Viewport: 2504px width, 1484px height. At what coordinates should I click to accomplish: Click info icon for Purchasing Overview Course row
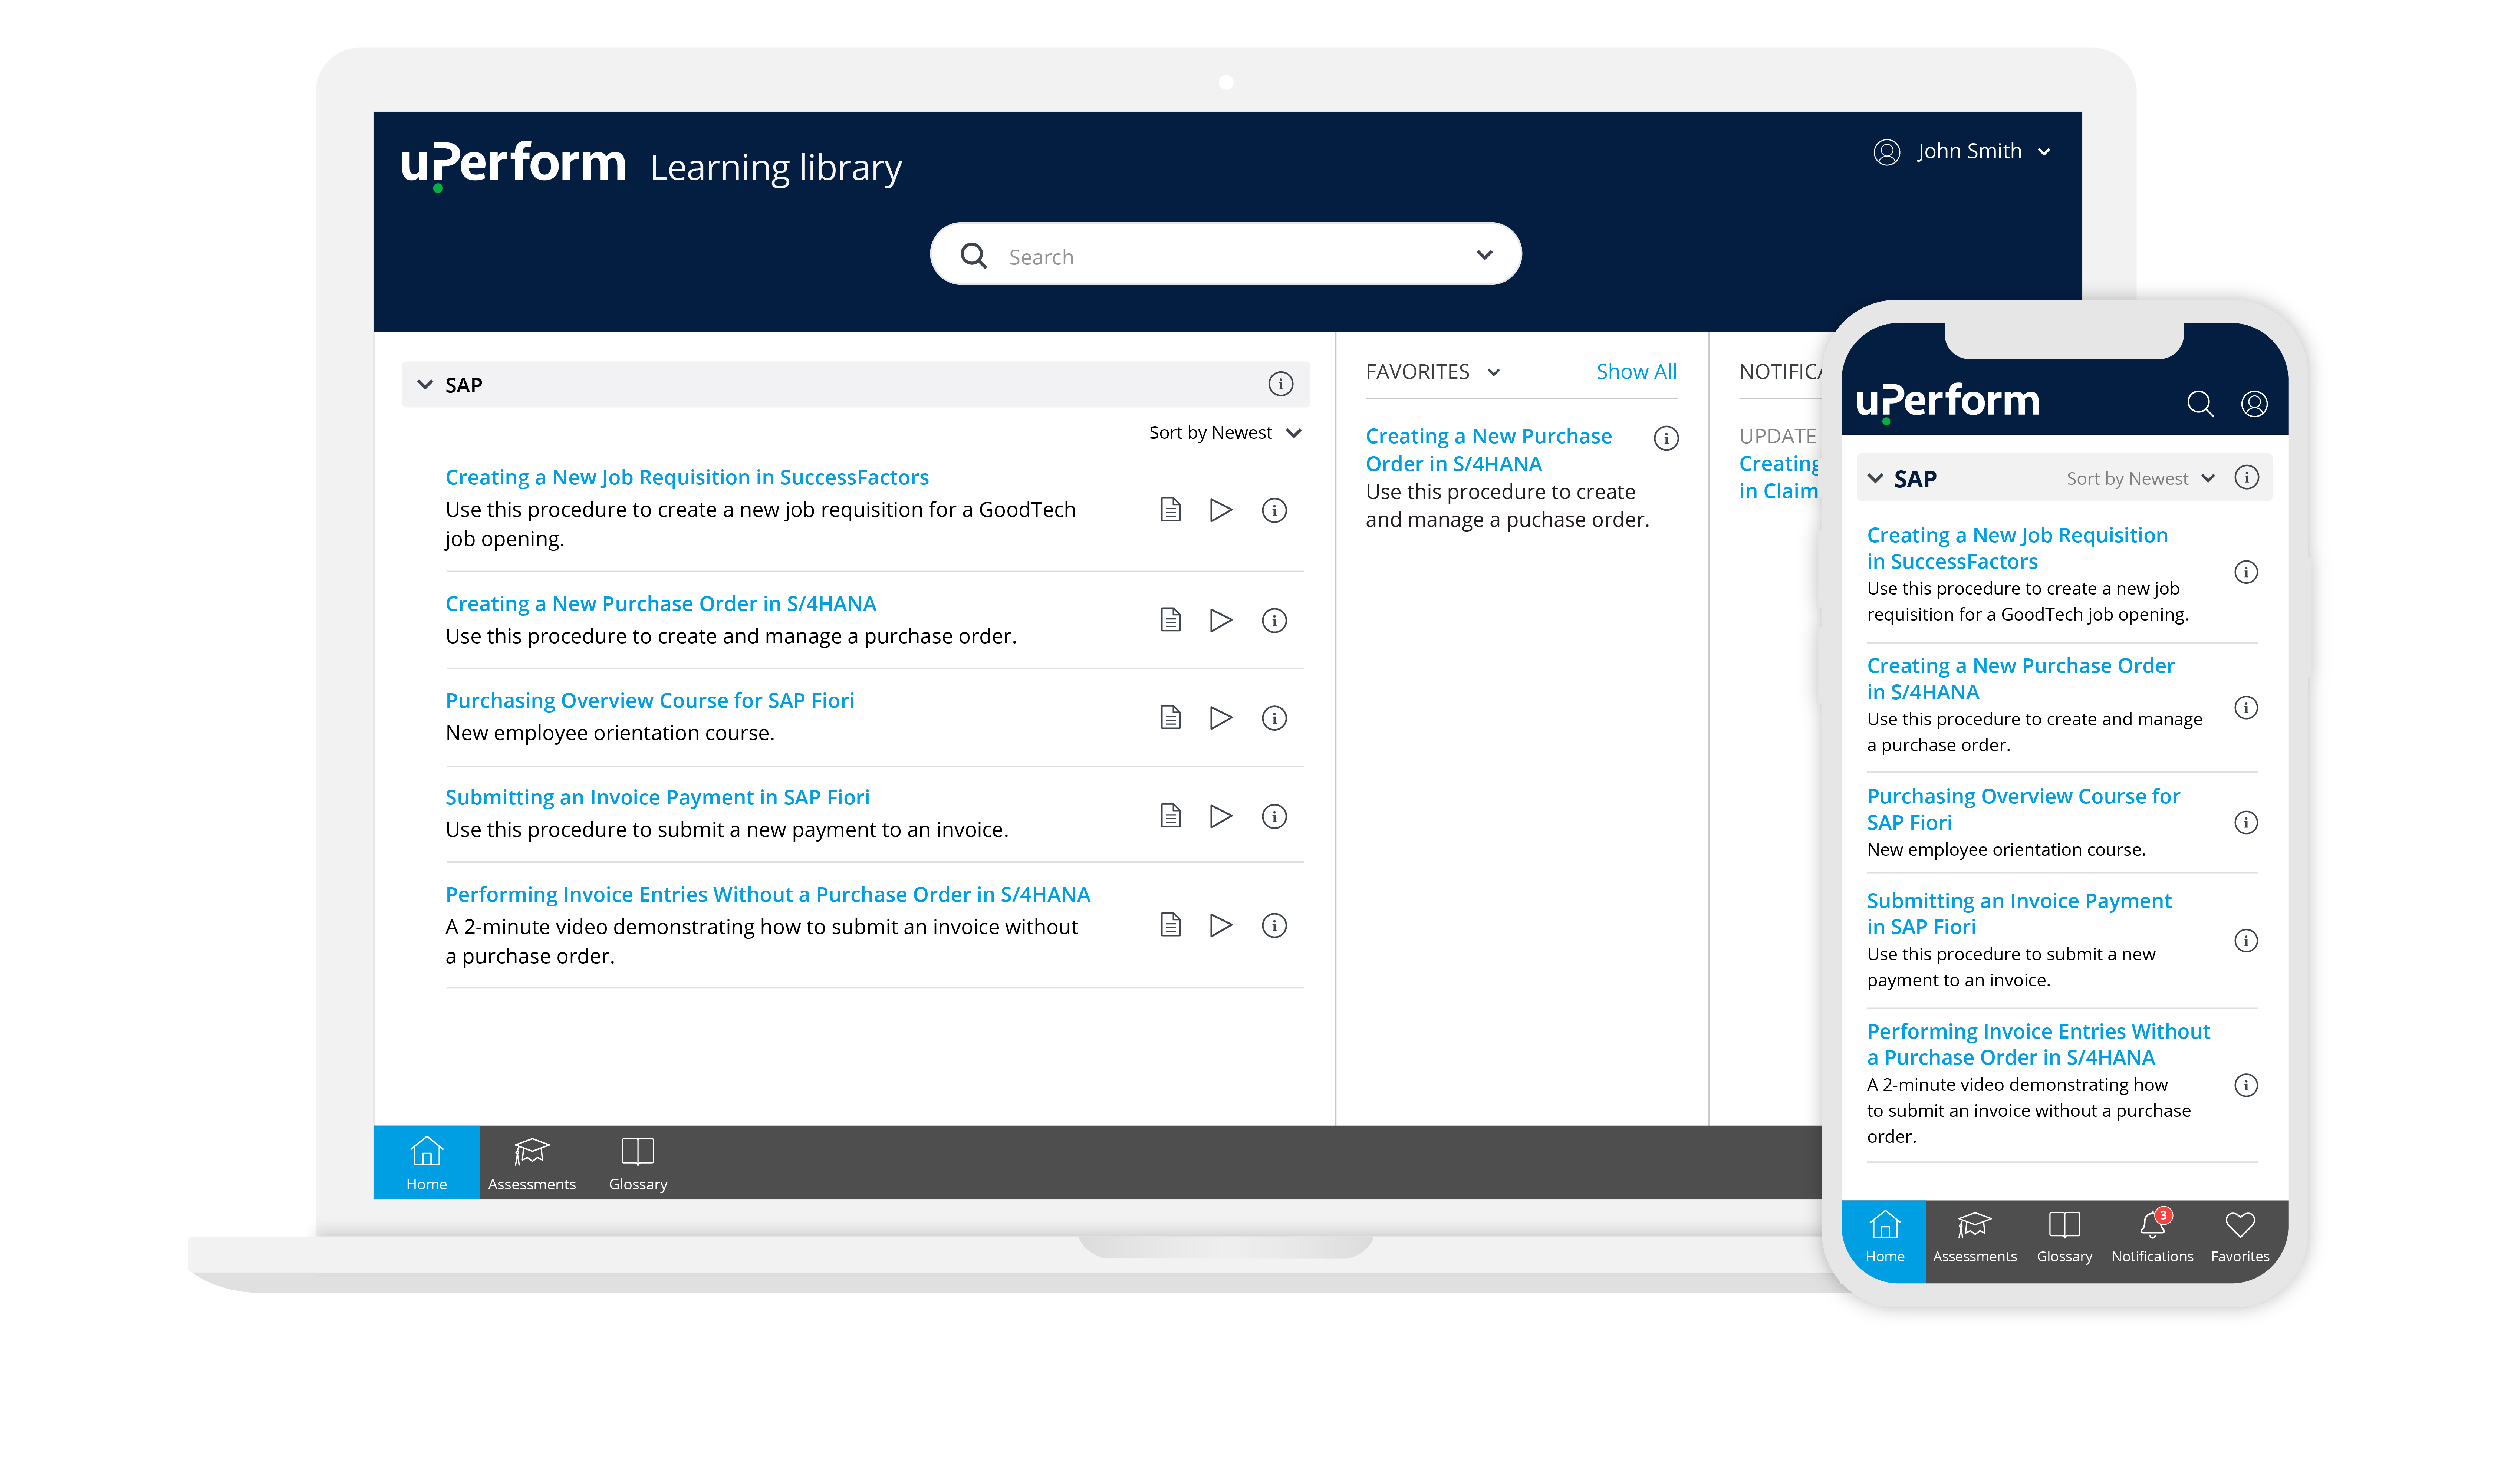tap(1274, 718)
